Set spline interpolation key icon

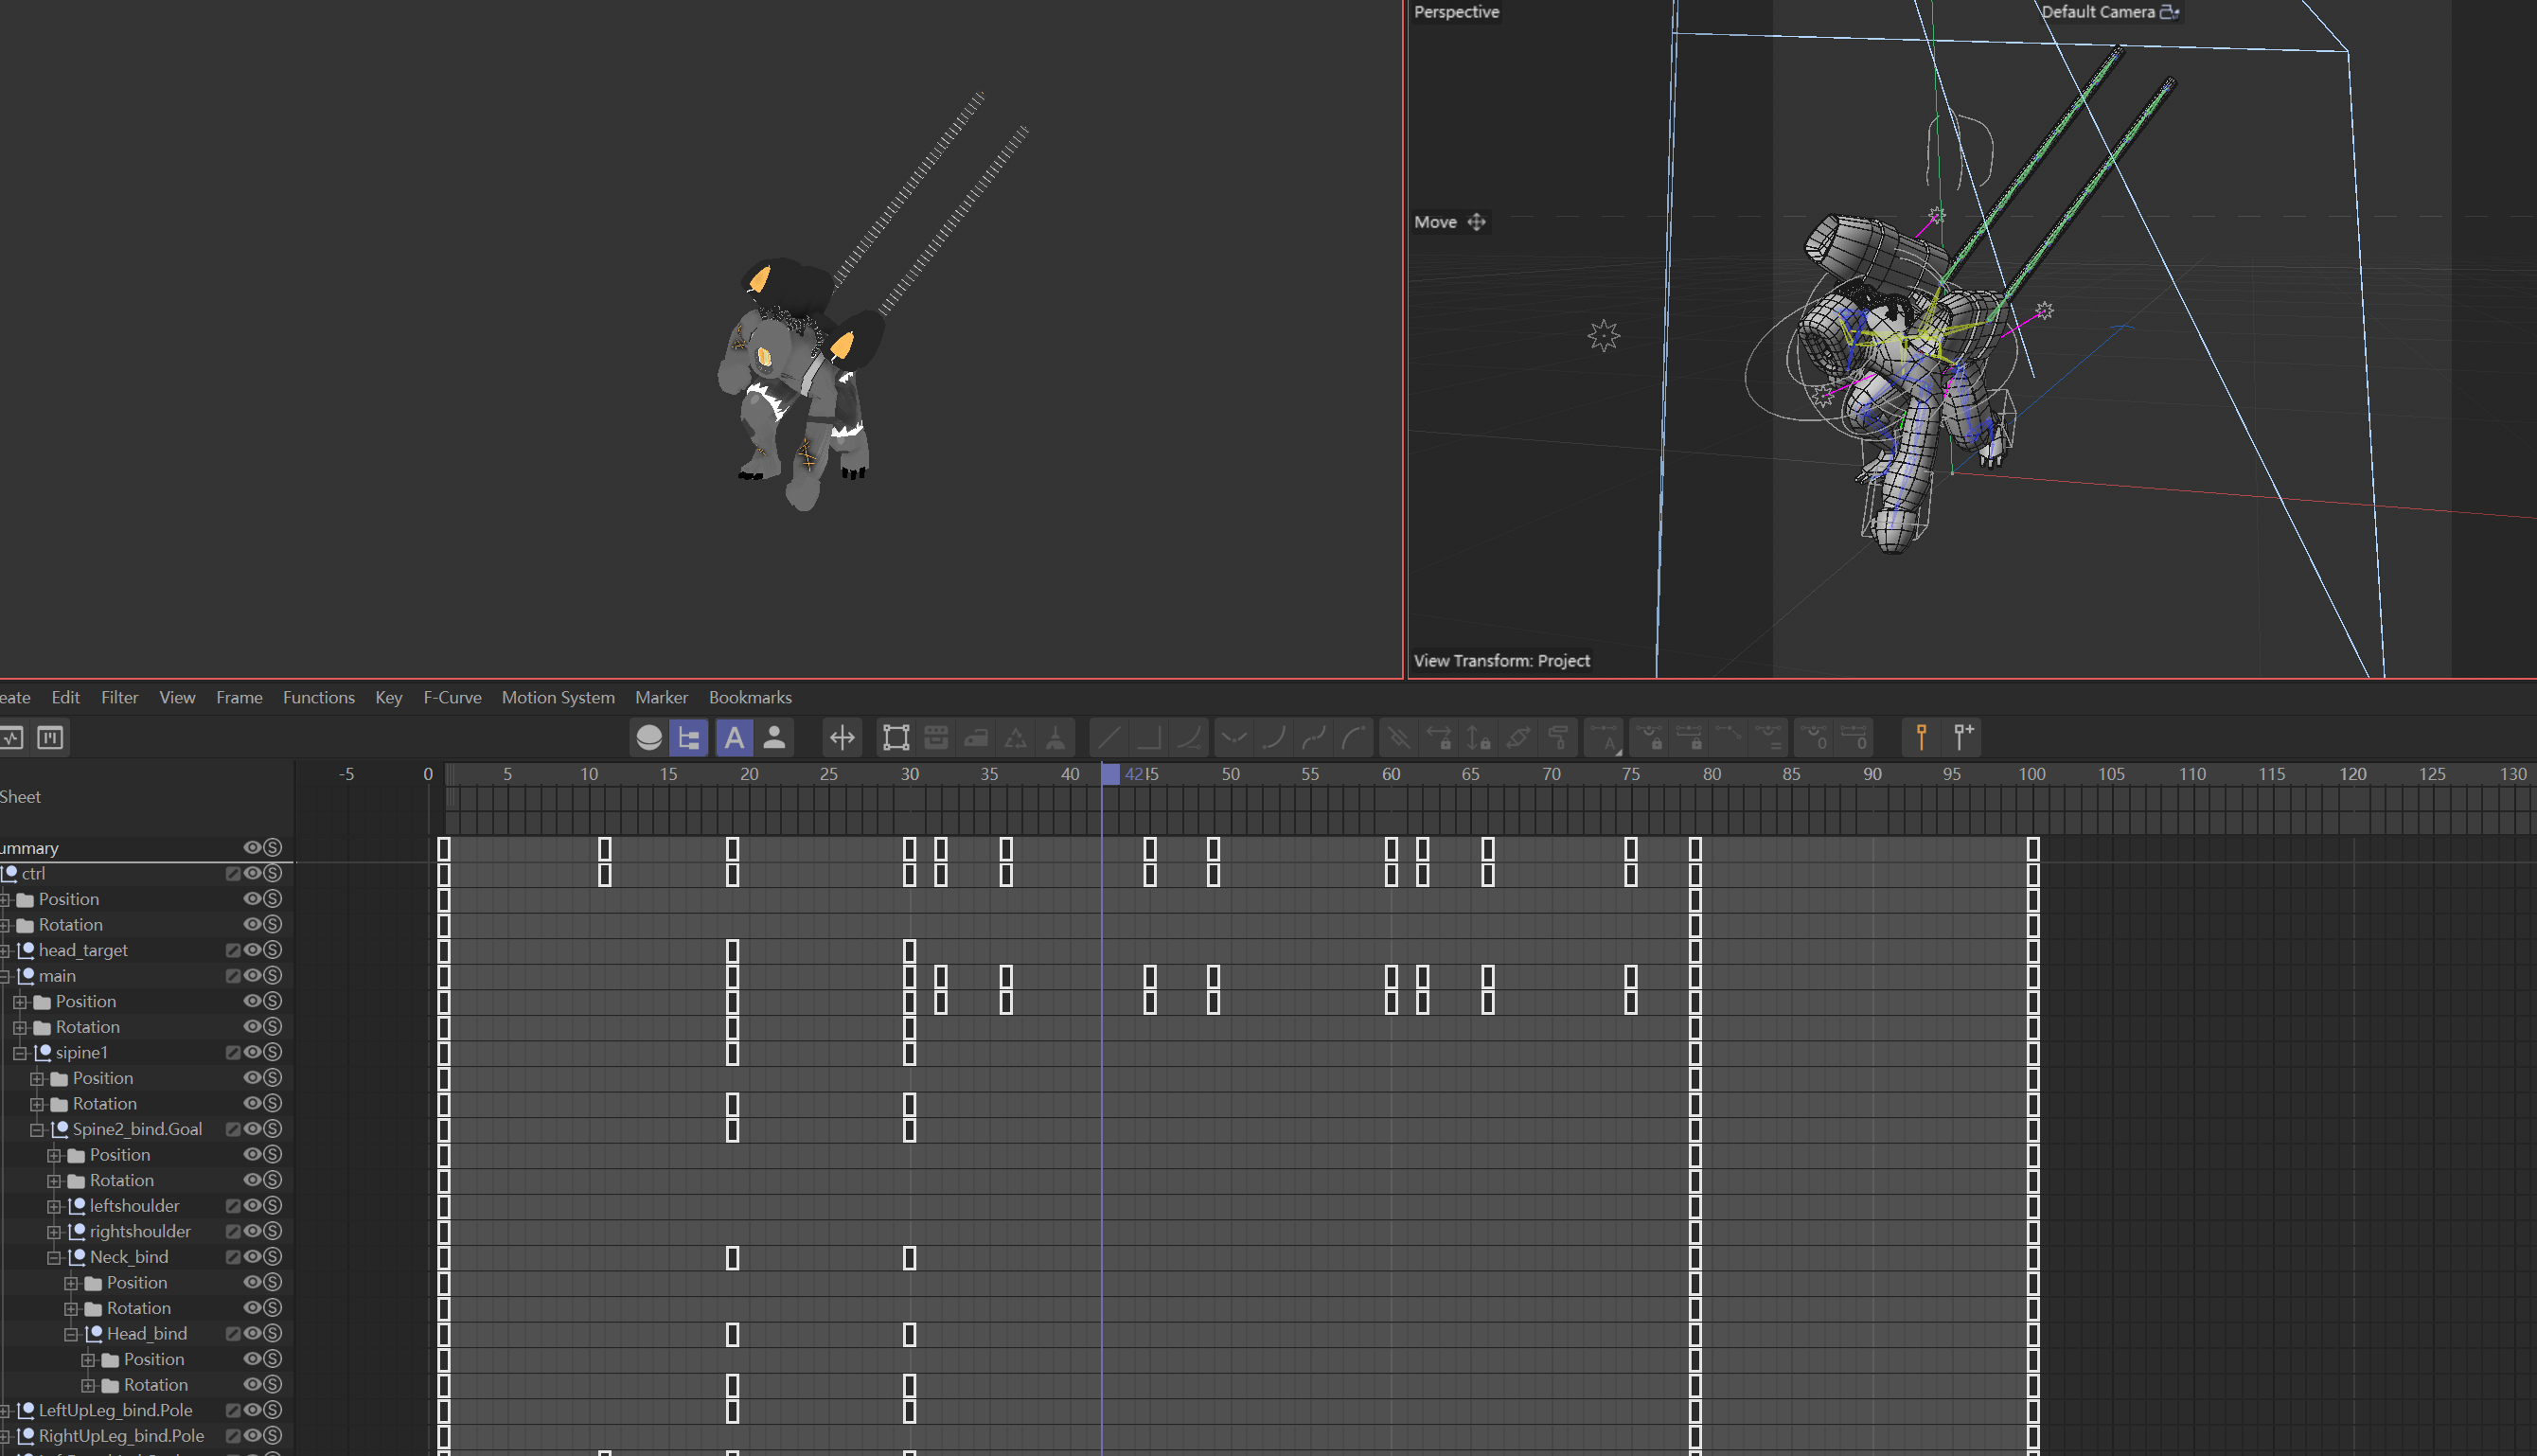(x=1189, y=738)
